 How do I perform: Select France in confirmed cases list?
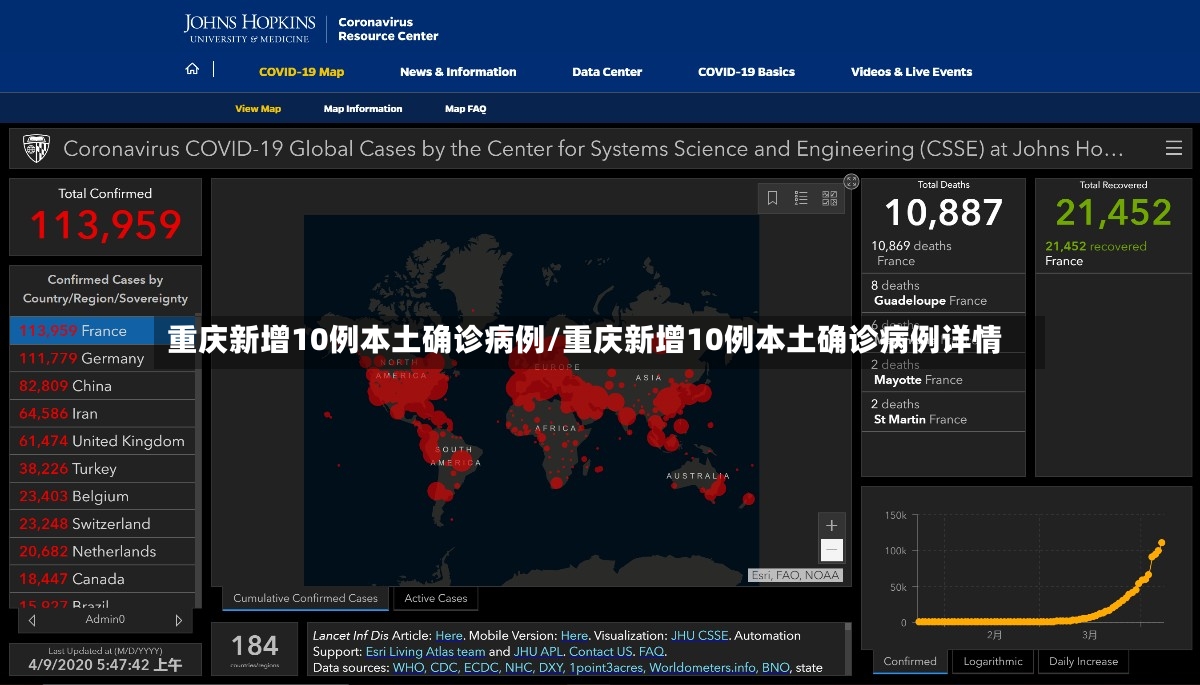[x=102, y=331]
